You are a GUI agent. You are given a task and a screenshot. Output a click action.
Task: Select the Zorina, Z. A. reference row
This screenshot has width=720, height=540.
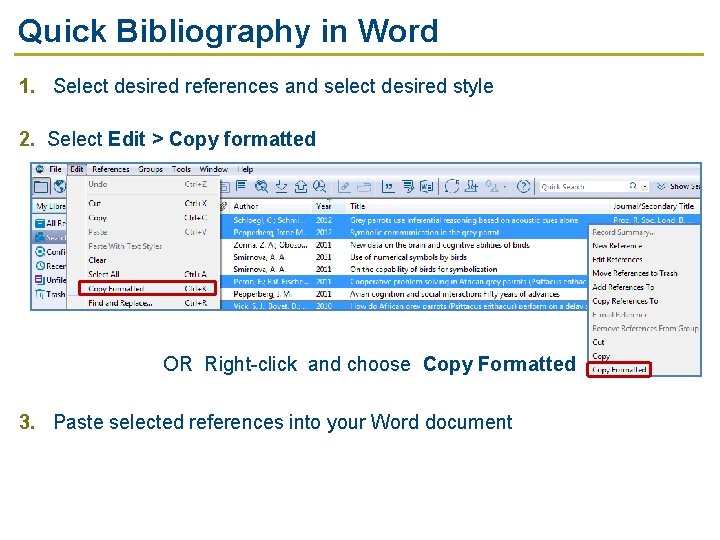[404, 245]
